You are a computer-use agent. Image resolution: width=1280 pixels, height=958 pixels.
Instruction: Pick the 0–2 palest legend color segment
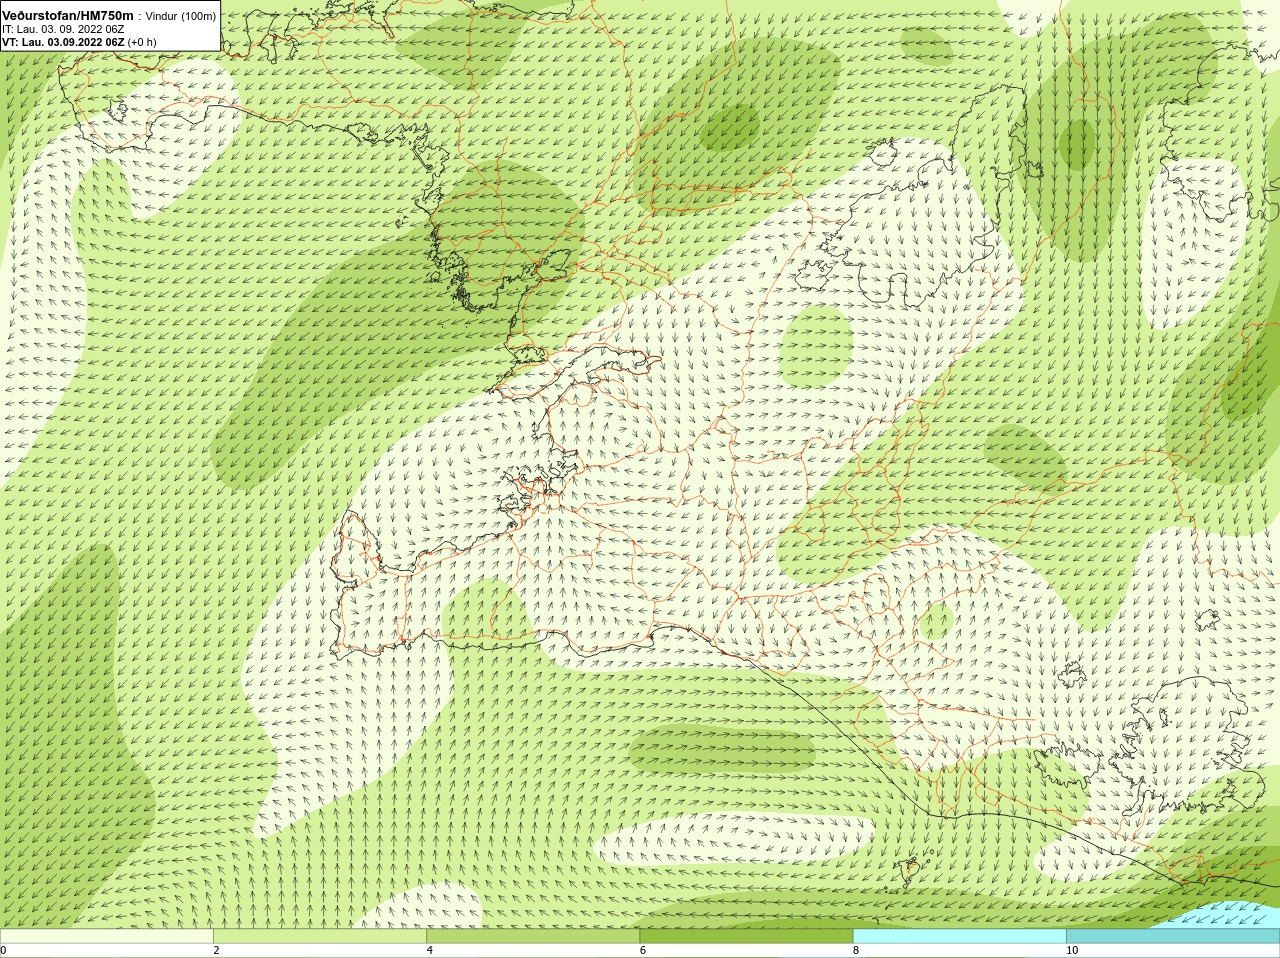tap(106, 936)
